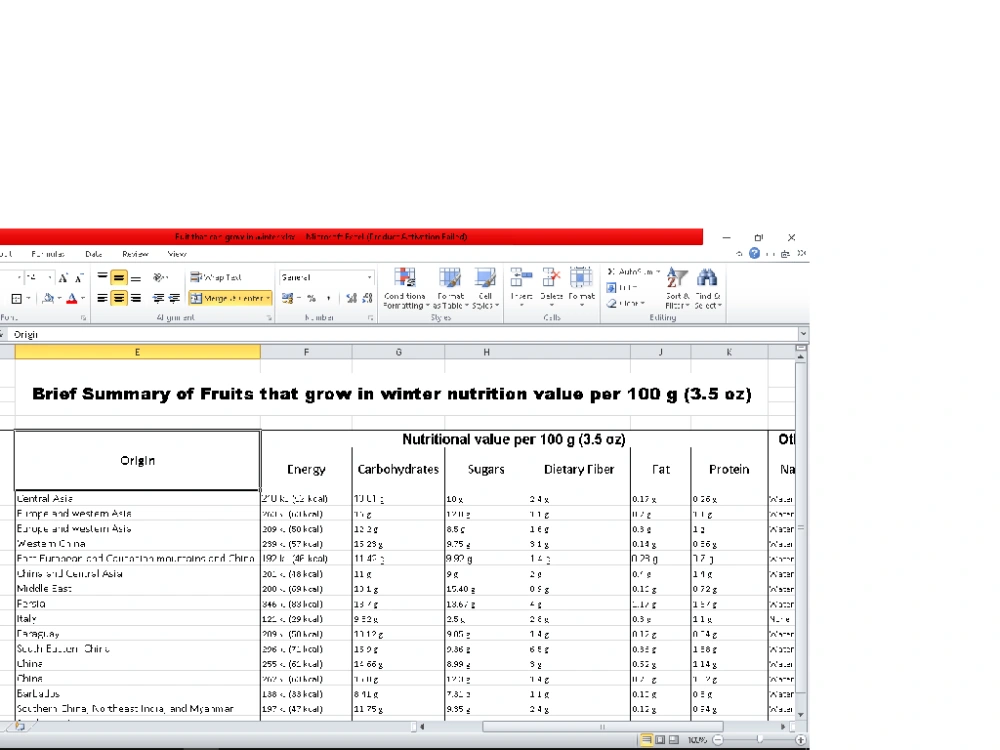Toggle Wrap Text
The image size is (1000, 750).
pos(216,277)
